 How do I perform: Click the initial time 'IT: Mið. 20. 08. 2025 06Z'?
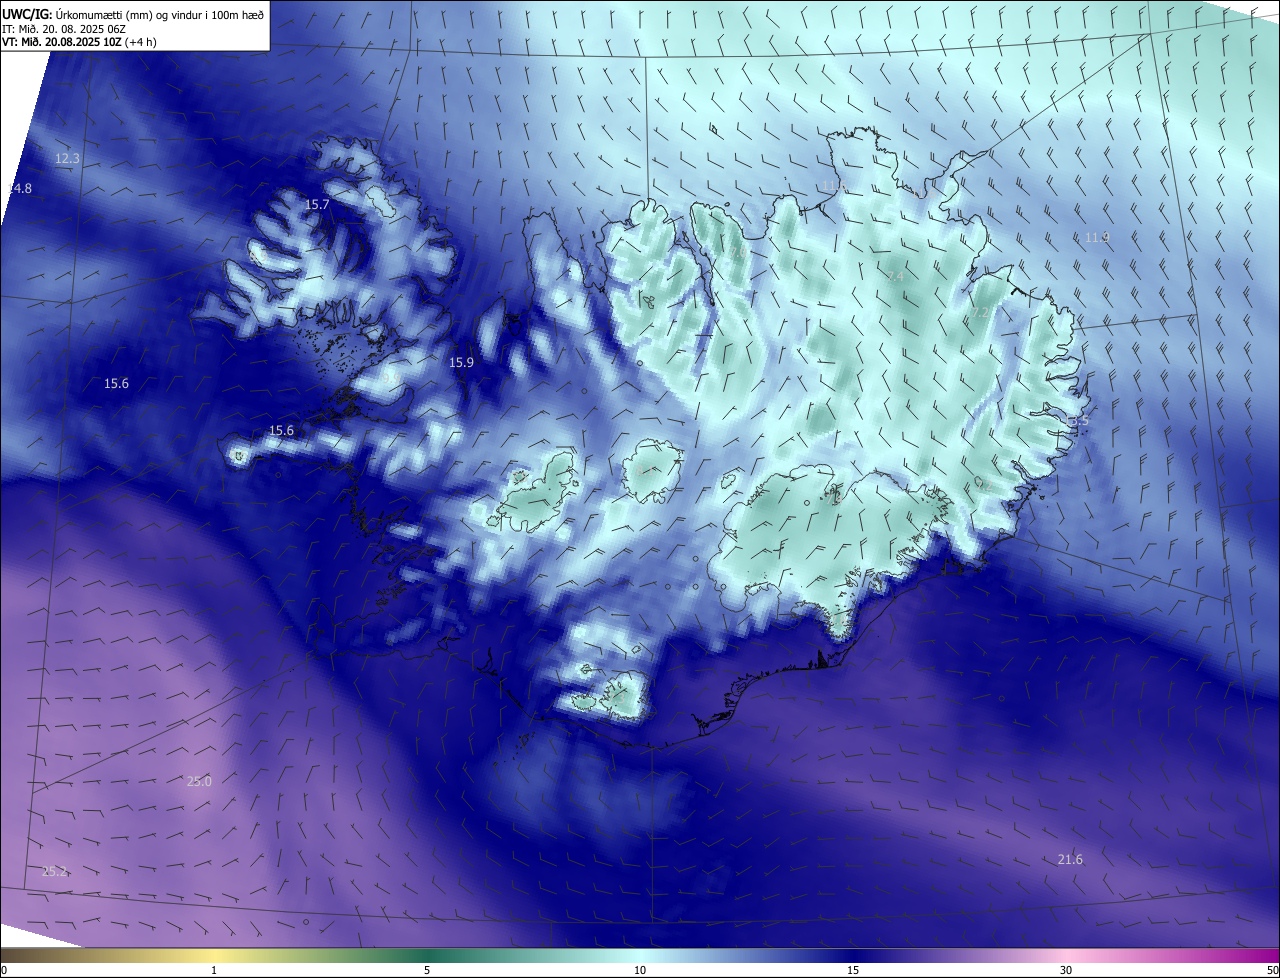coord(66,28)
